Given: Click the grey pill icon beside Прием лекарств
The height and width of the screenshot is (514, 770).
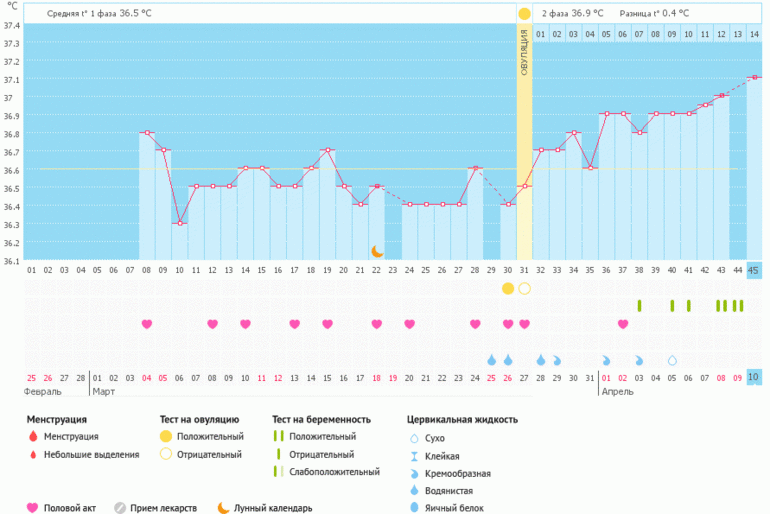Looking at the screenshot, I should coord(121,508).
